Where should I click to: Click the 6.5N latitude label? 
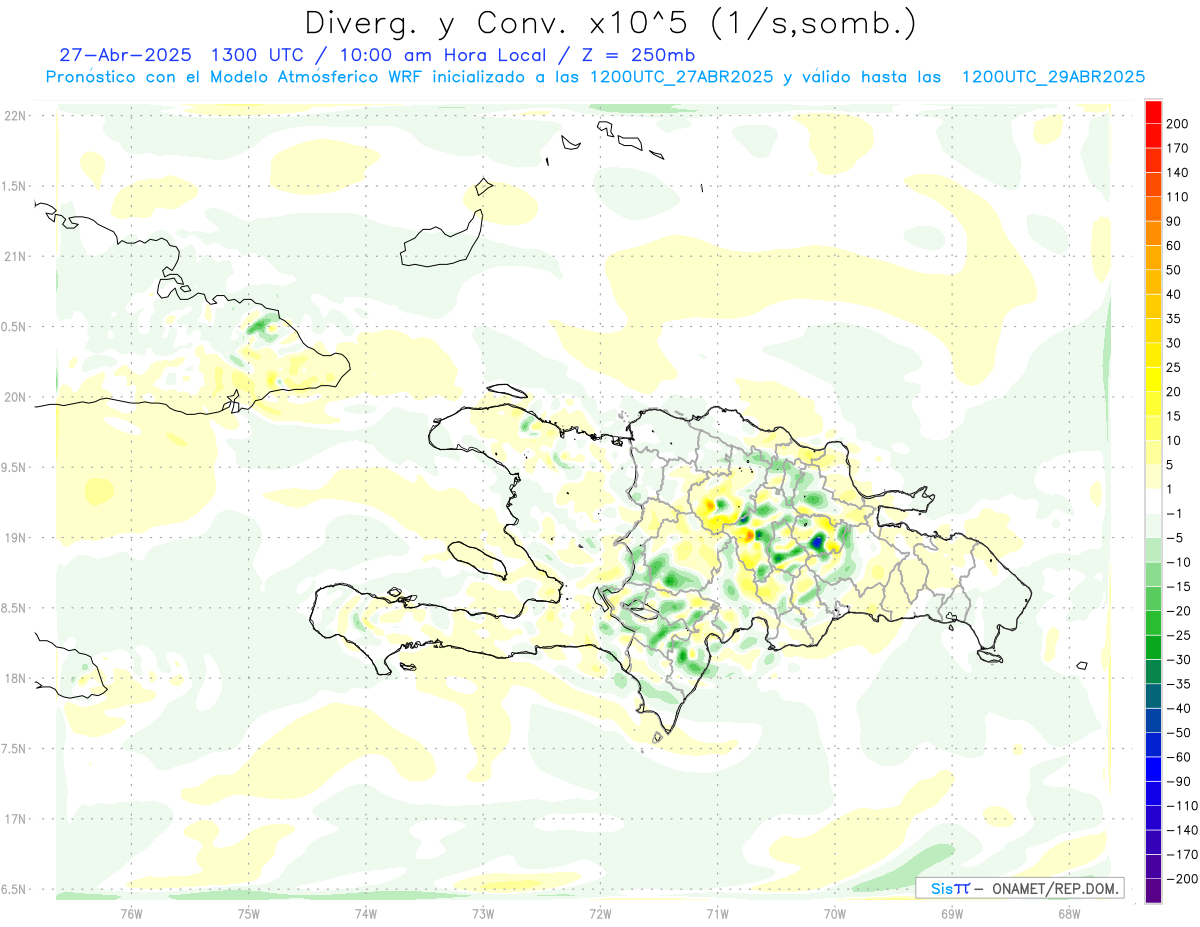click(14, 889)
